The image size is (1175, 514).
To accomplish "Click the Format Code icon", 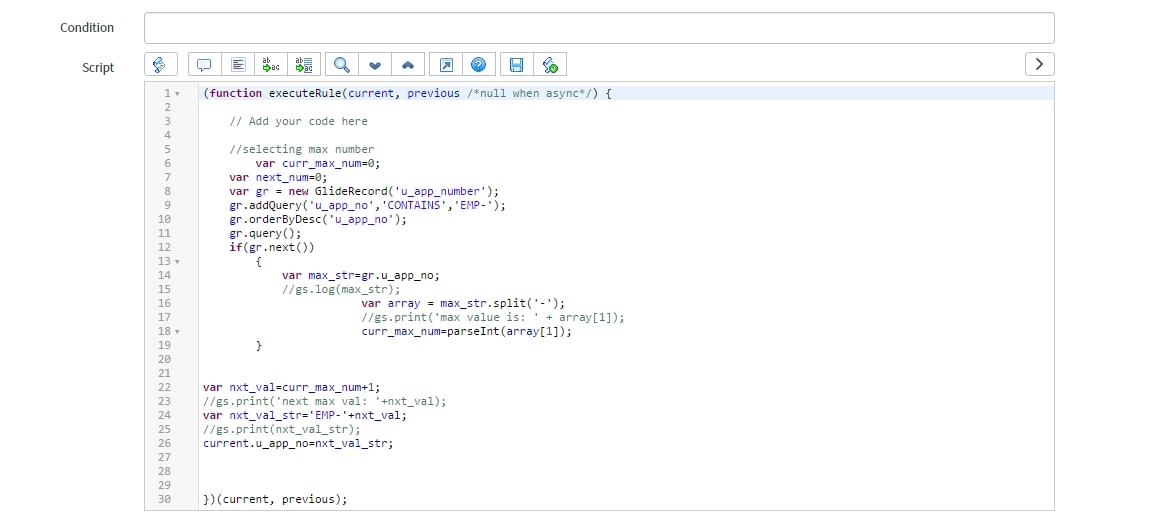I will 238,64.
